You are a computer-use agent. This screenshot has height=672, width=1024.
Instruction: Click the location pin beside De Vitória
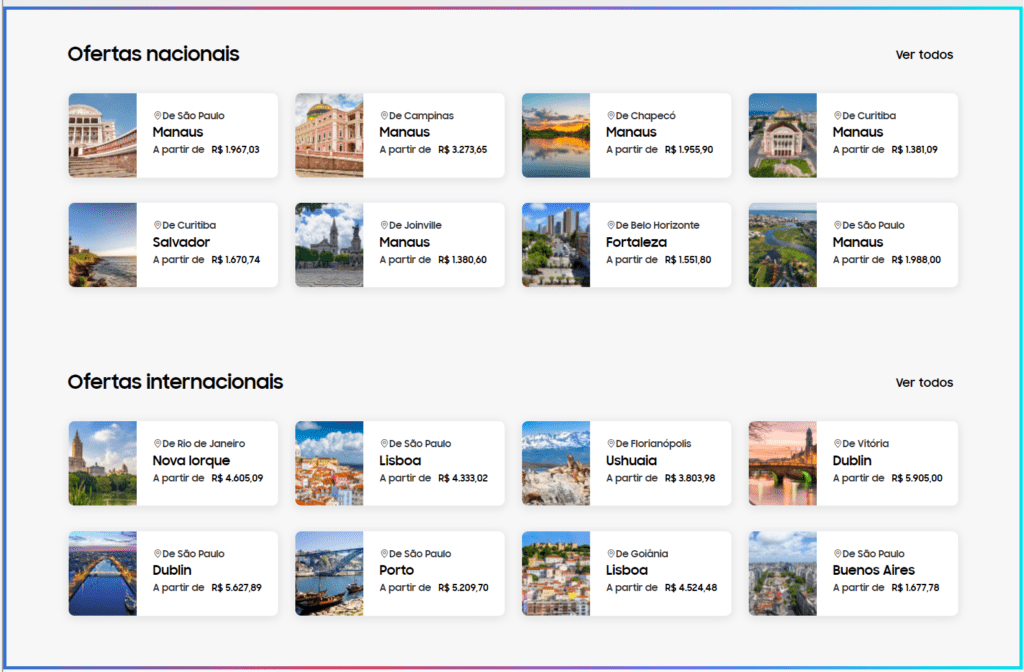(838, 444)
